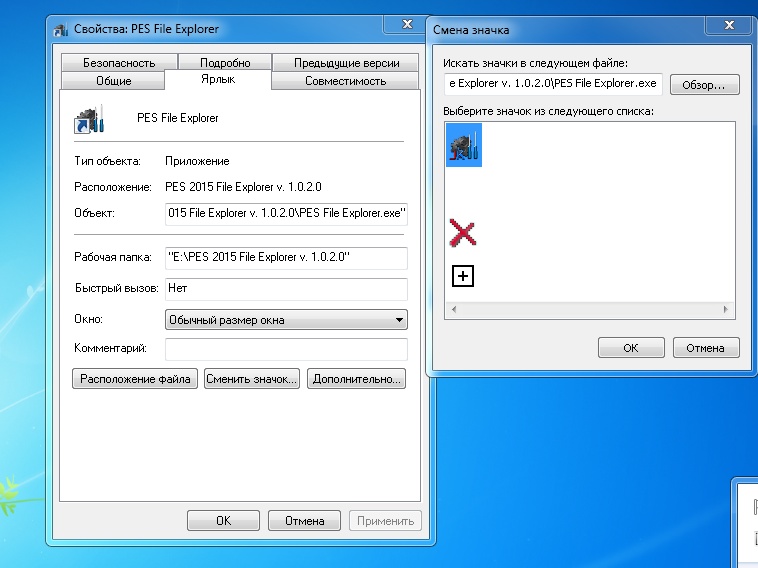Switch to Предыдущие версии tab
Viewport: 758px width, 568px height.
pyautogui.click(x=346, y=63)
